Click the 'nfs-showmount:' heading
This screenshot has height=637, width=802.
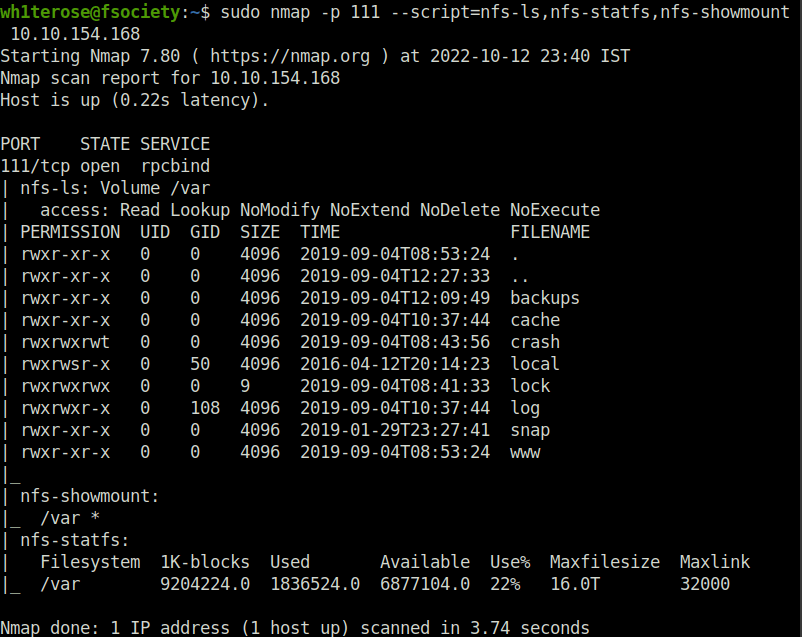pos(90,496)
